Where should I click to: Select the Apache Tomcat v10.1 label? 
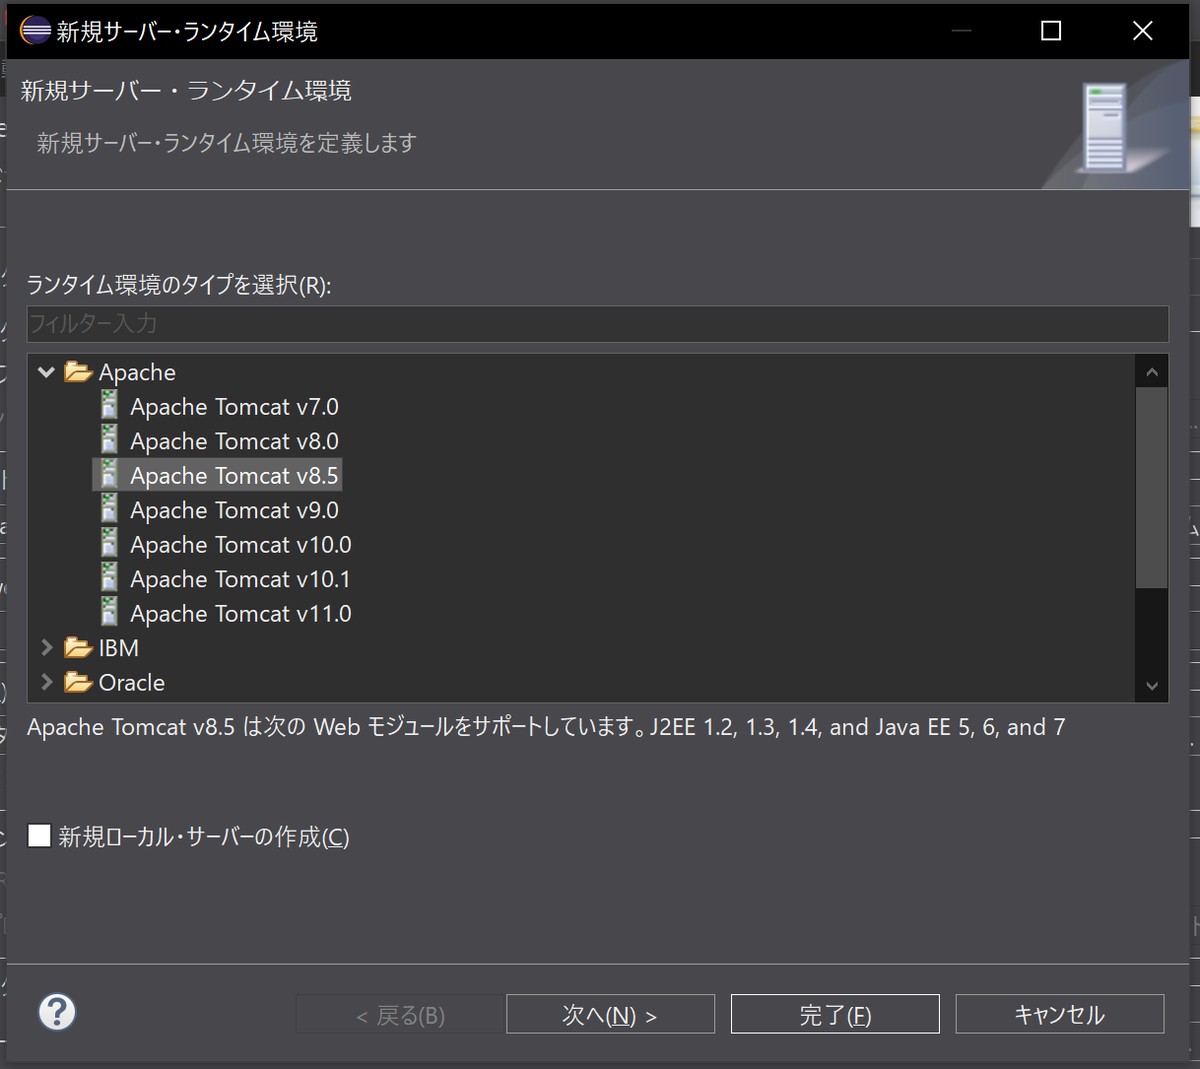pos(240,579)
